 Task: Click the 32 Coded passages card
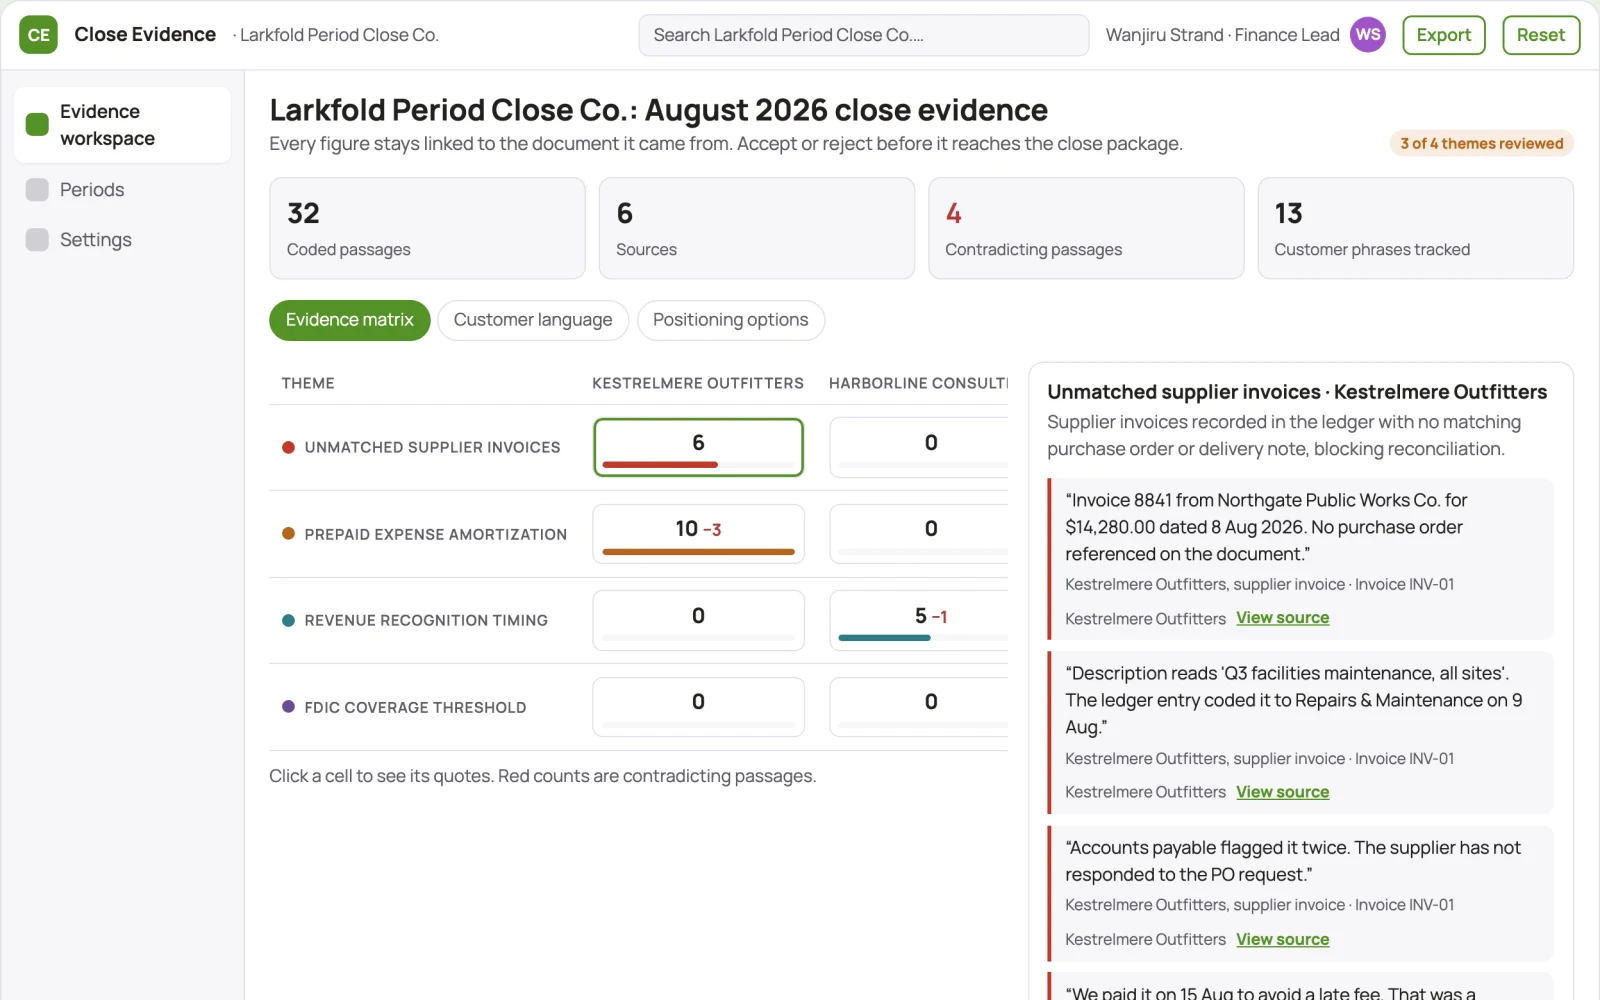427,228
